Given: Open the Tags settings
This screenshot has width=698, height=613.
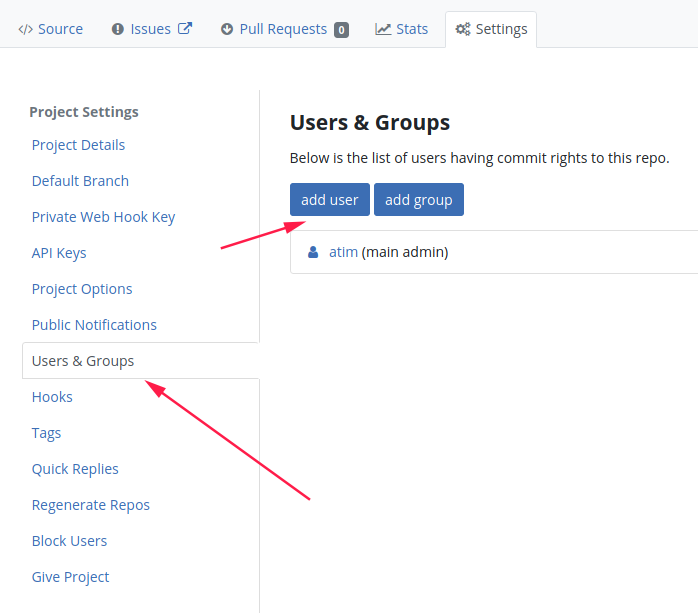Looking at the screenshot, I should tap(46, 433).
